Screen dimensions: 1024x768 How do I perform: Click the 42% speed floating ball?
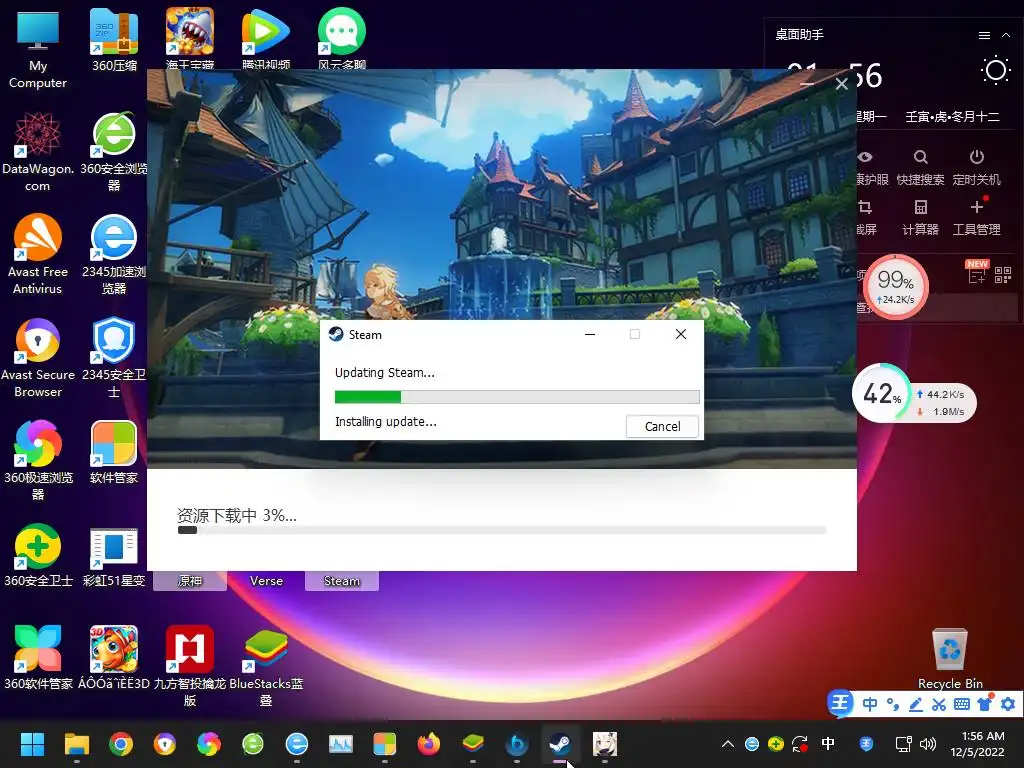coord(882,393)
